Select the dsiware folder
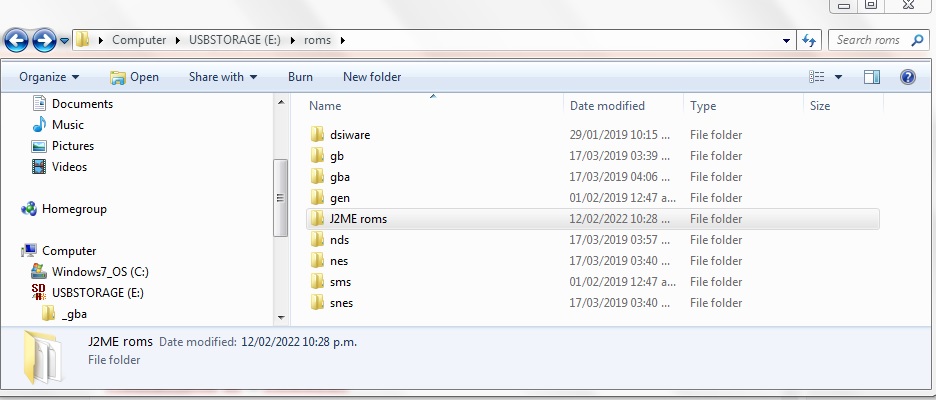Screen dimensions: 936x400 pos(350,134)
